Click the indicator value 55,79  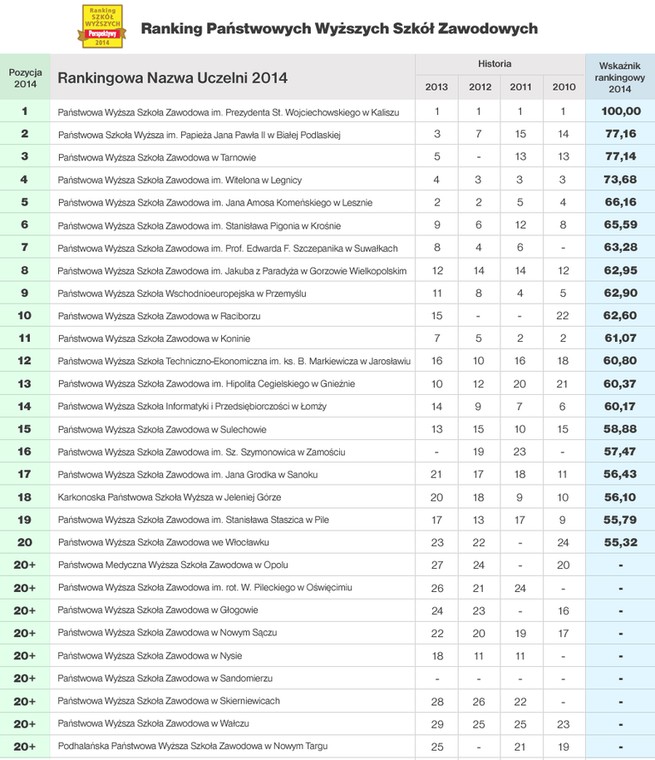point(620,520)
